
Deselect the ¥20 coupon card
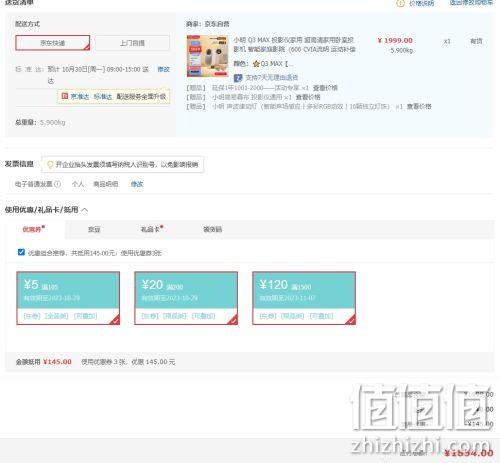186,298
